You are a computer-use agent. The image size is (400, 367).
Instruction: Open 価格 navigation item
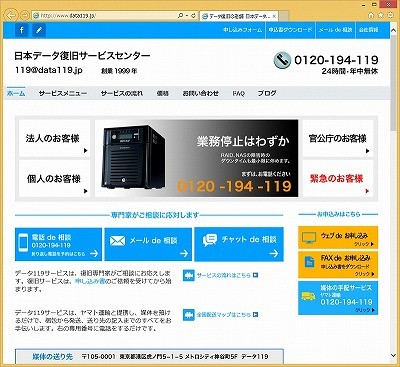[163, 94]
